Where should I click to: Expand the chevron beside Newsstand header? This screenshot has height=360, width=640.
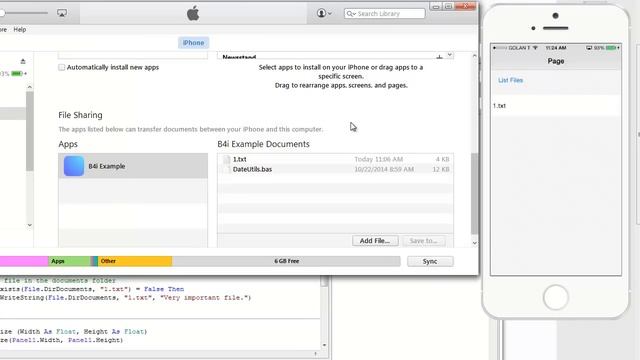click(x=449, y=55)
